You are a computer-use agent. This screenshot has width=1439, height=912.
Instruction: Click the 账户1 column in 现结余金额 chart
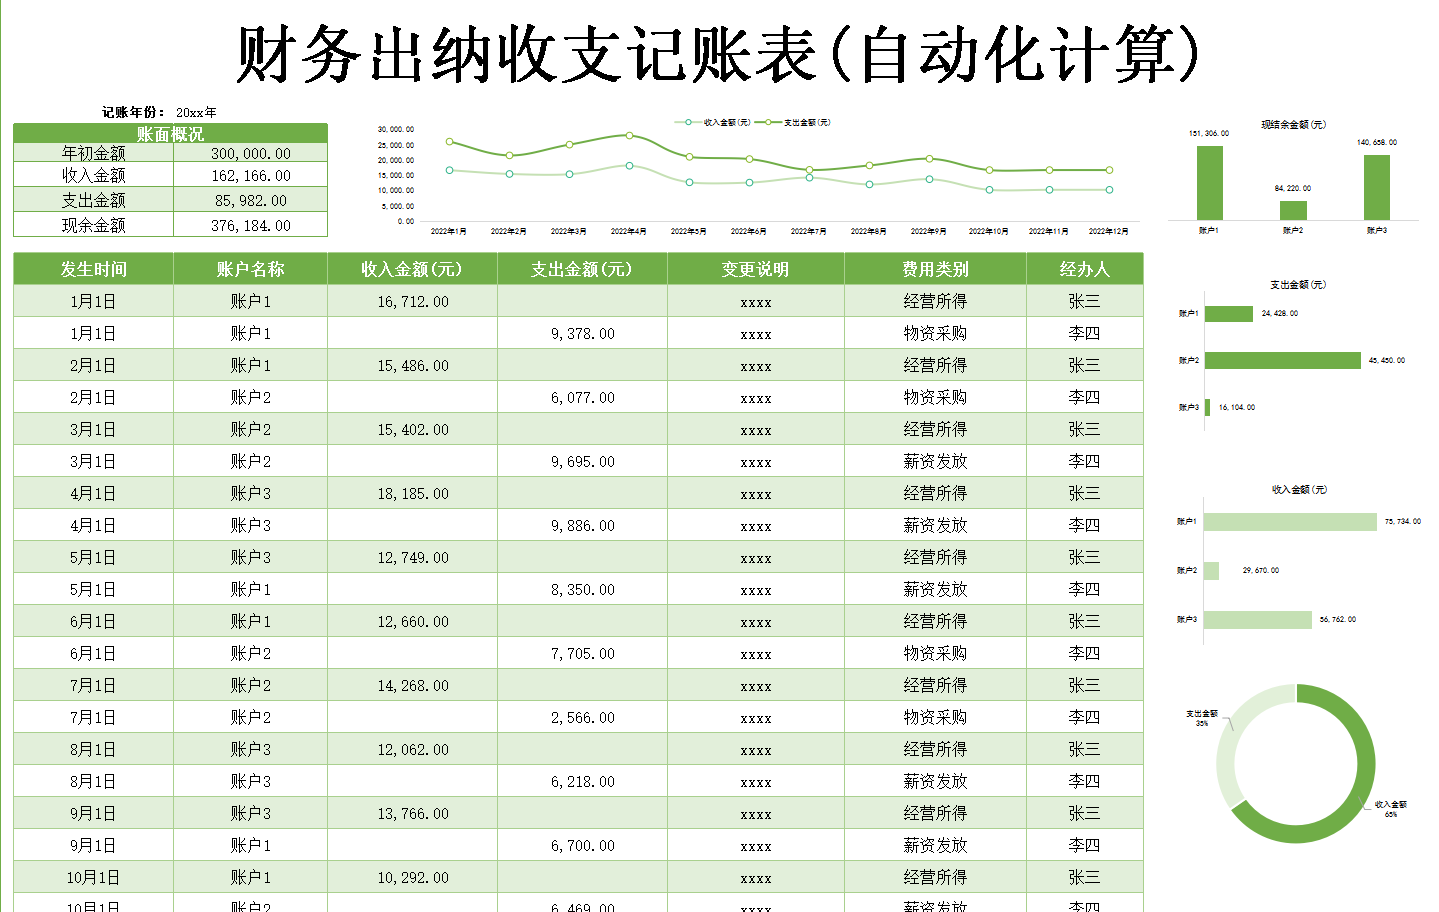click(1209, 183)
